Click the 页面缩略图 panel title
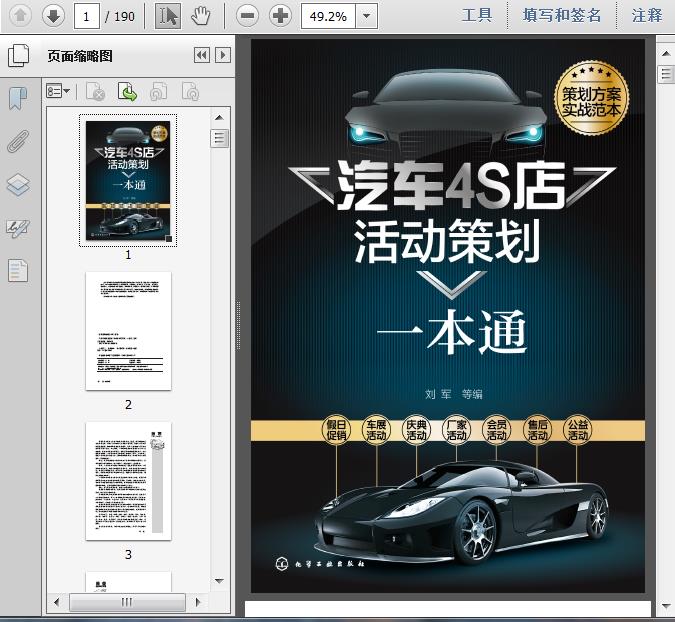Viewport: 675px width, 622px height. (x=80, y=56)
